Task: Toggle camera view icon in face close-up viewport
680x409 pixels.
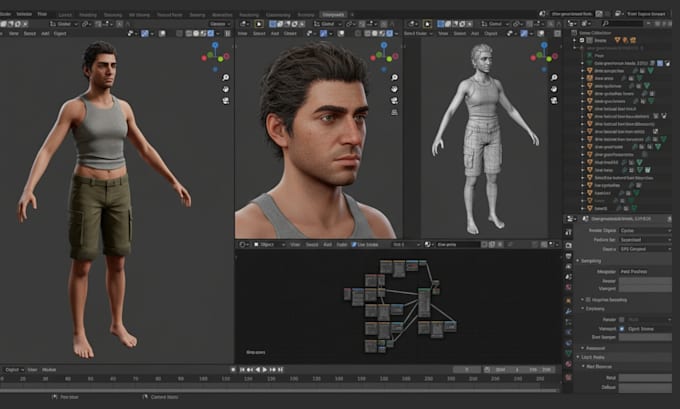Action: [394, 101]
